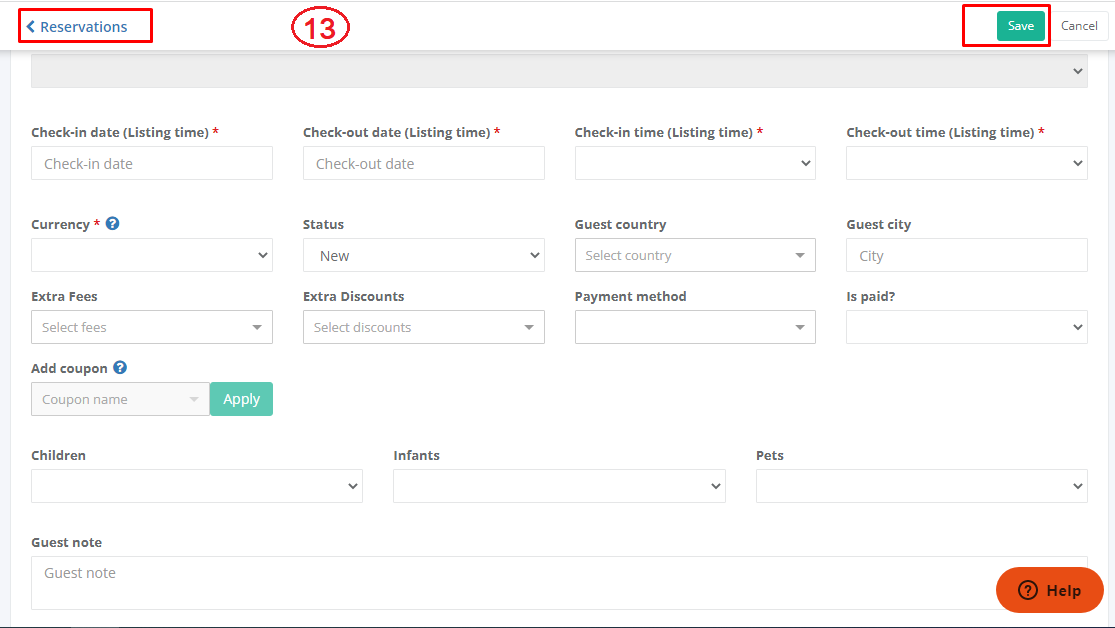
Task: Go back to Reservations
Action: pyautogui.click(x=77, y=27)
